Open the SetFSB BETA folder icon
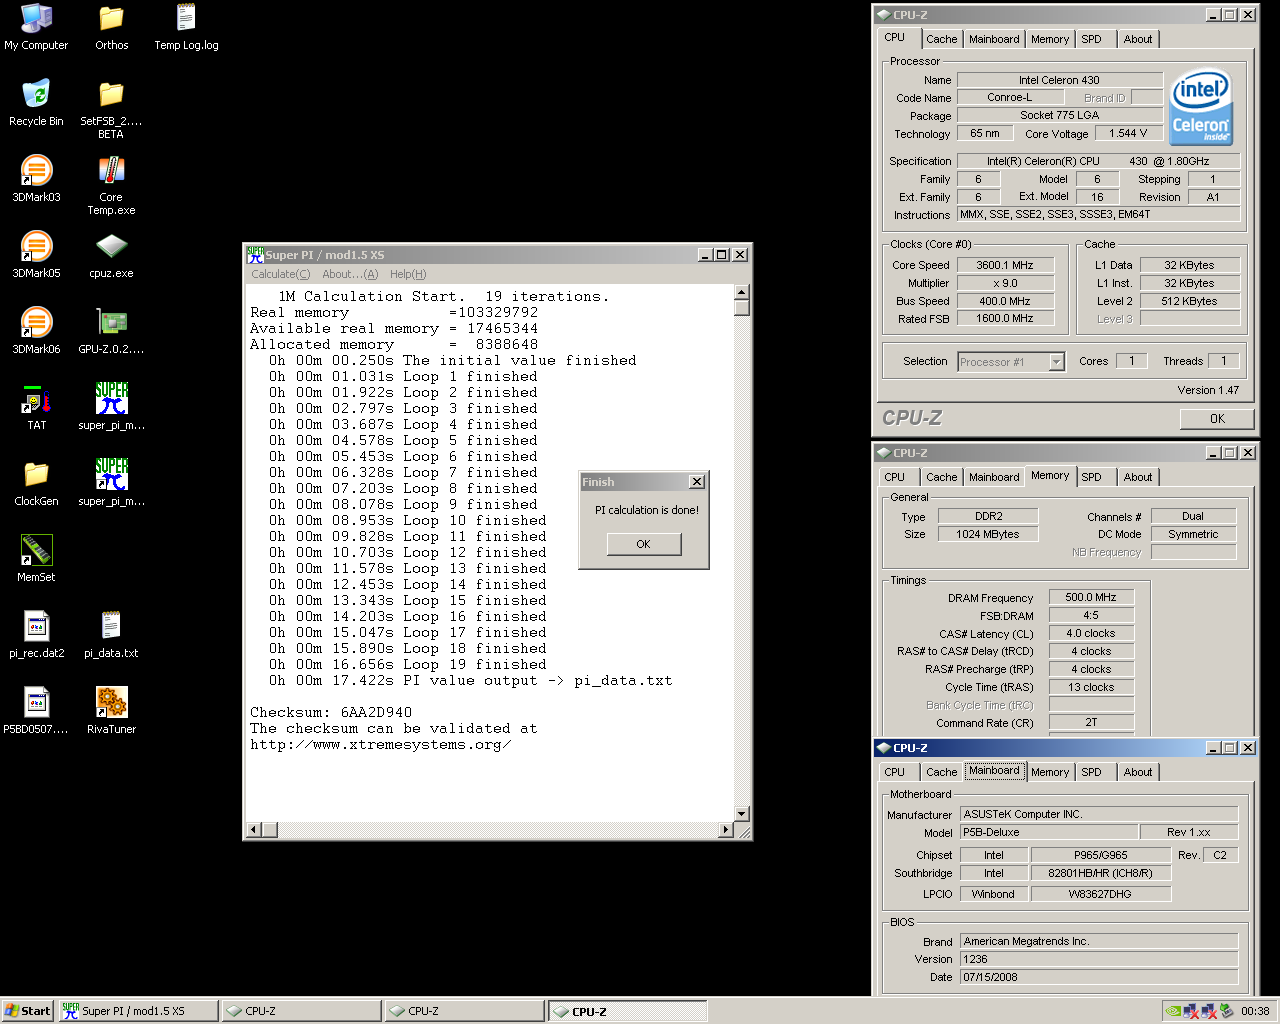 point(111,109)
